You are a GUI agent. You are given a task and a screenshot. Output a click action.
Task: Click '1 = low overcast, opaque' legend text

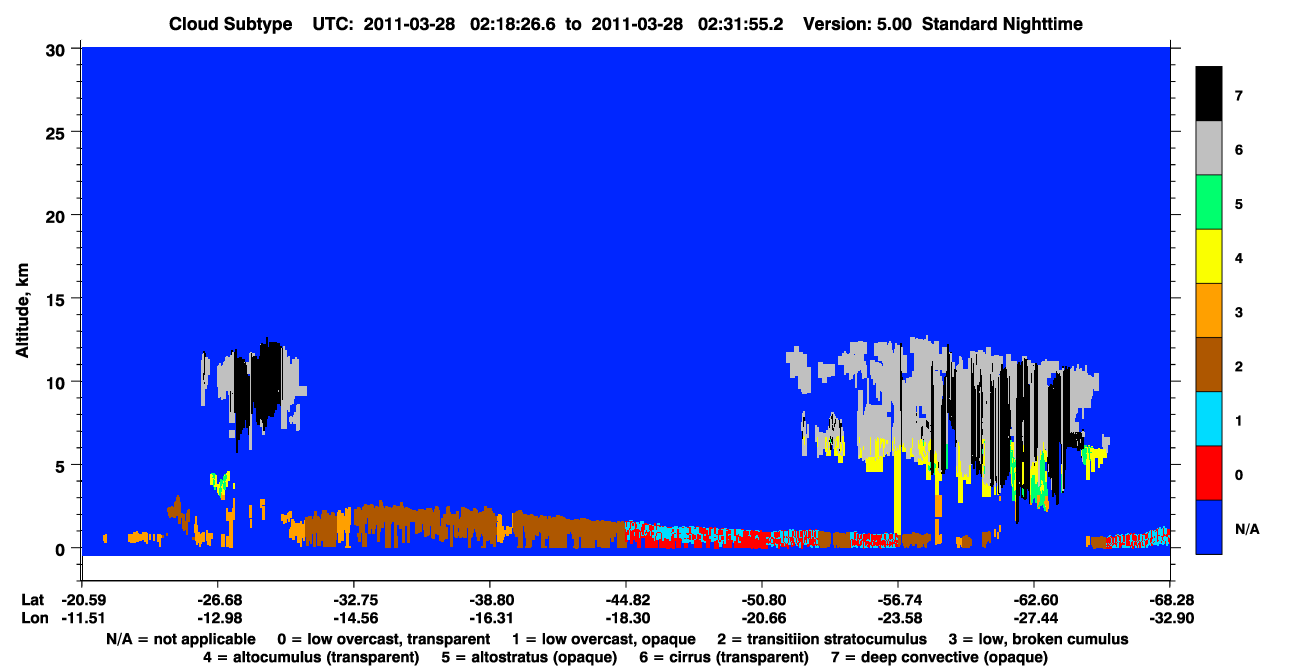[x=603, y=639]
